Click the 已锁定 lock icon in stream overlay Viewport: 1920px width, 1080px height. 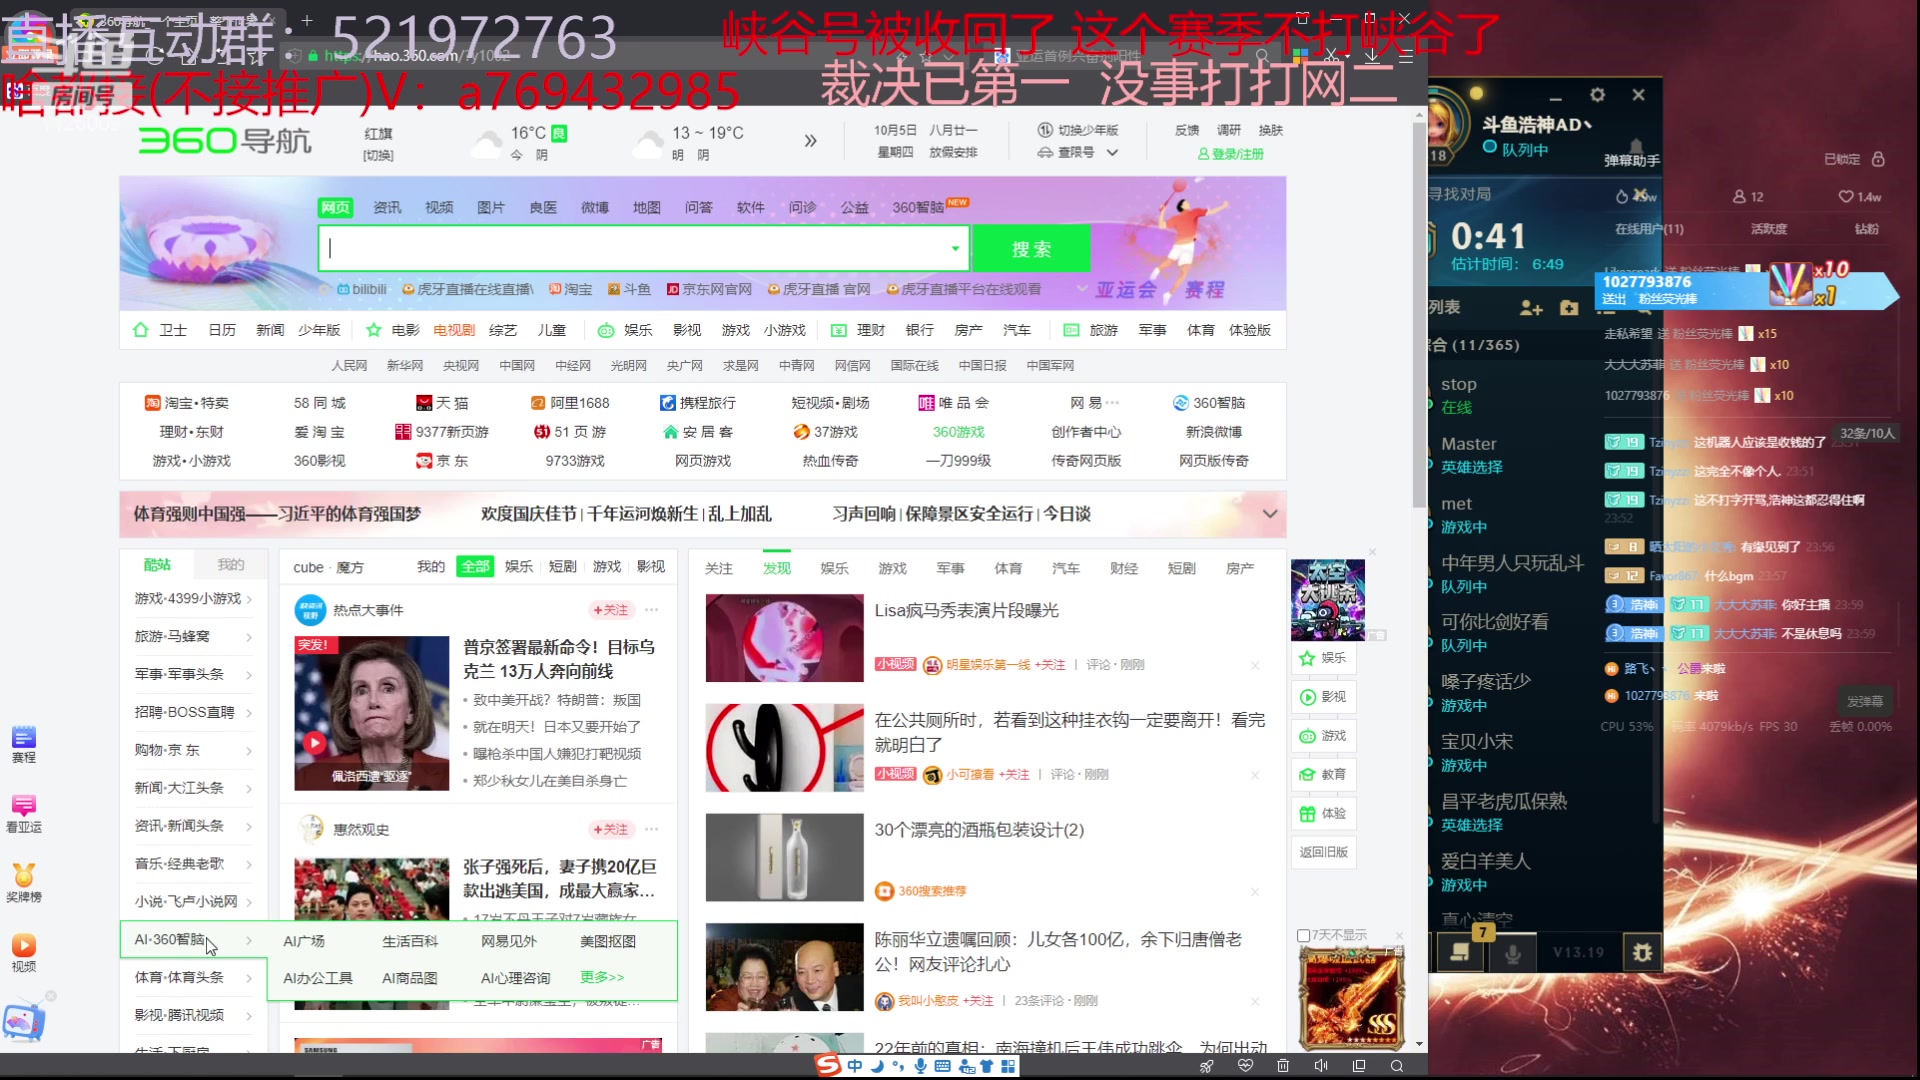coord(1878,159)
